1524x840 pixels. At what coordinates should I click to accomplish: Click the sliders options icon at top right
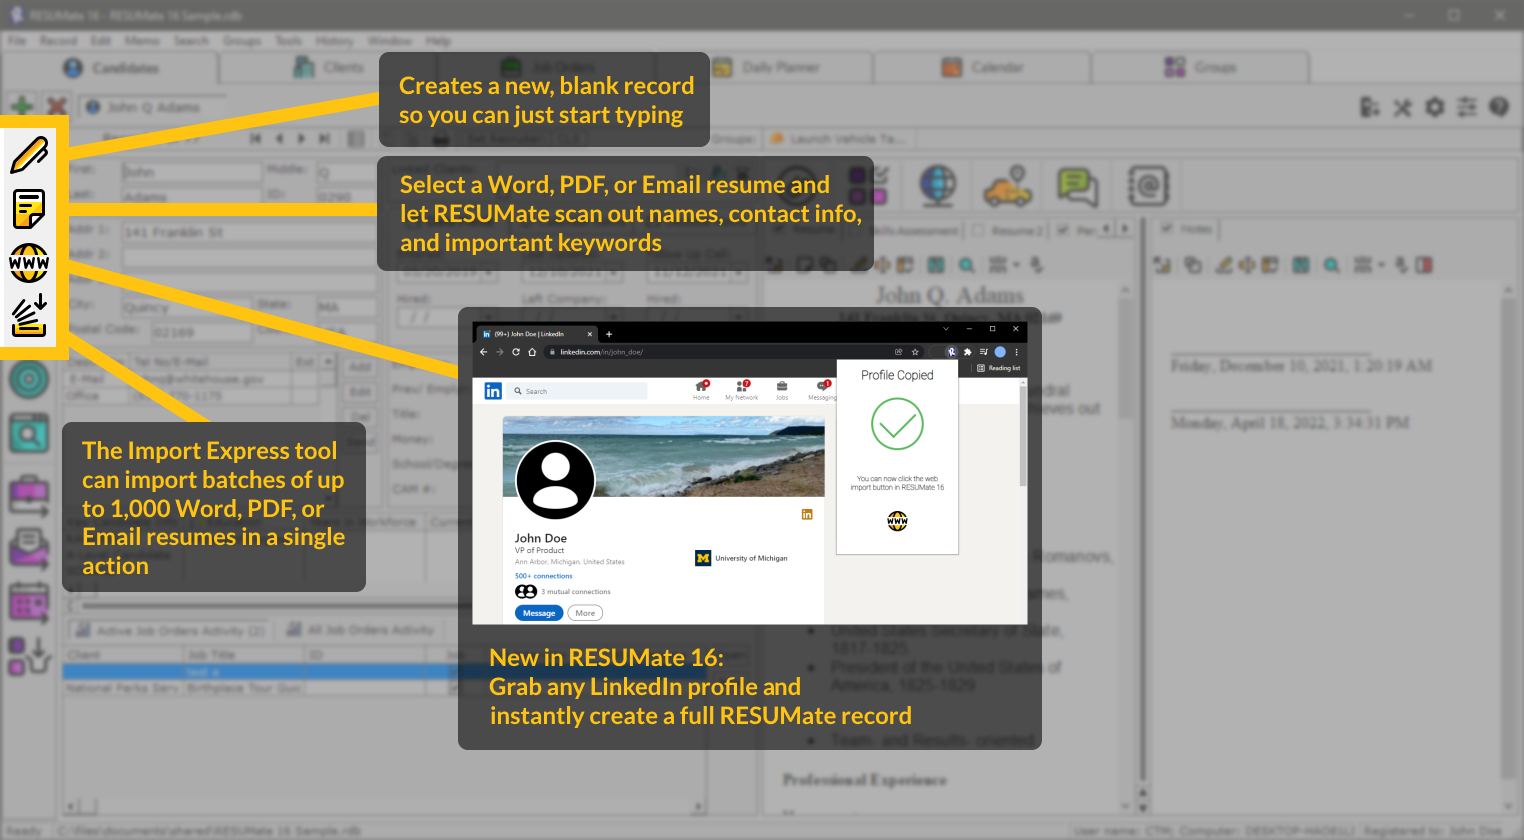click(x=1467, y=107)
